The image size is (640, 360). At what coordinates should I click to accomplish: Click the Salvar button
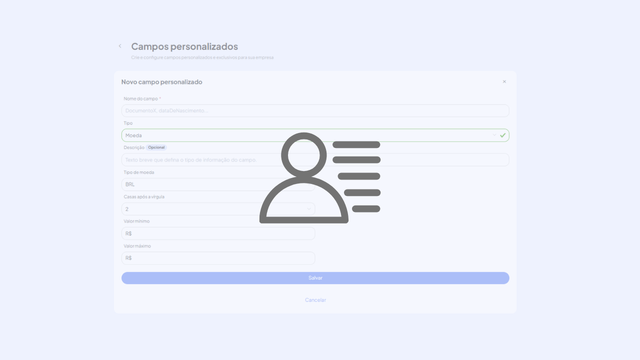click(x=315, y=278)
